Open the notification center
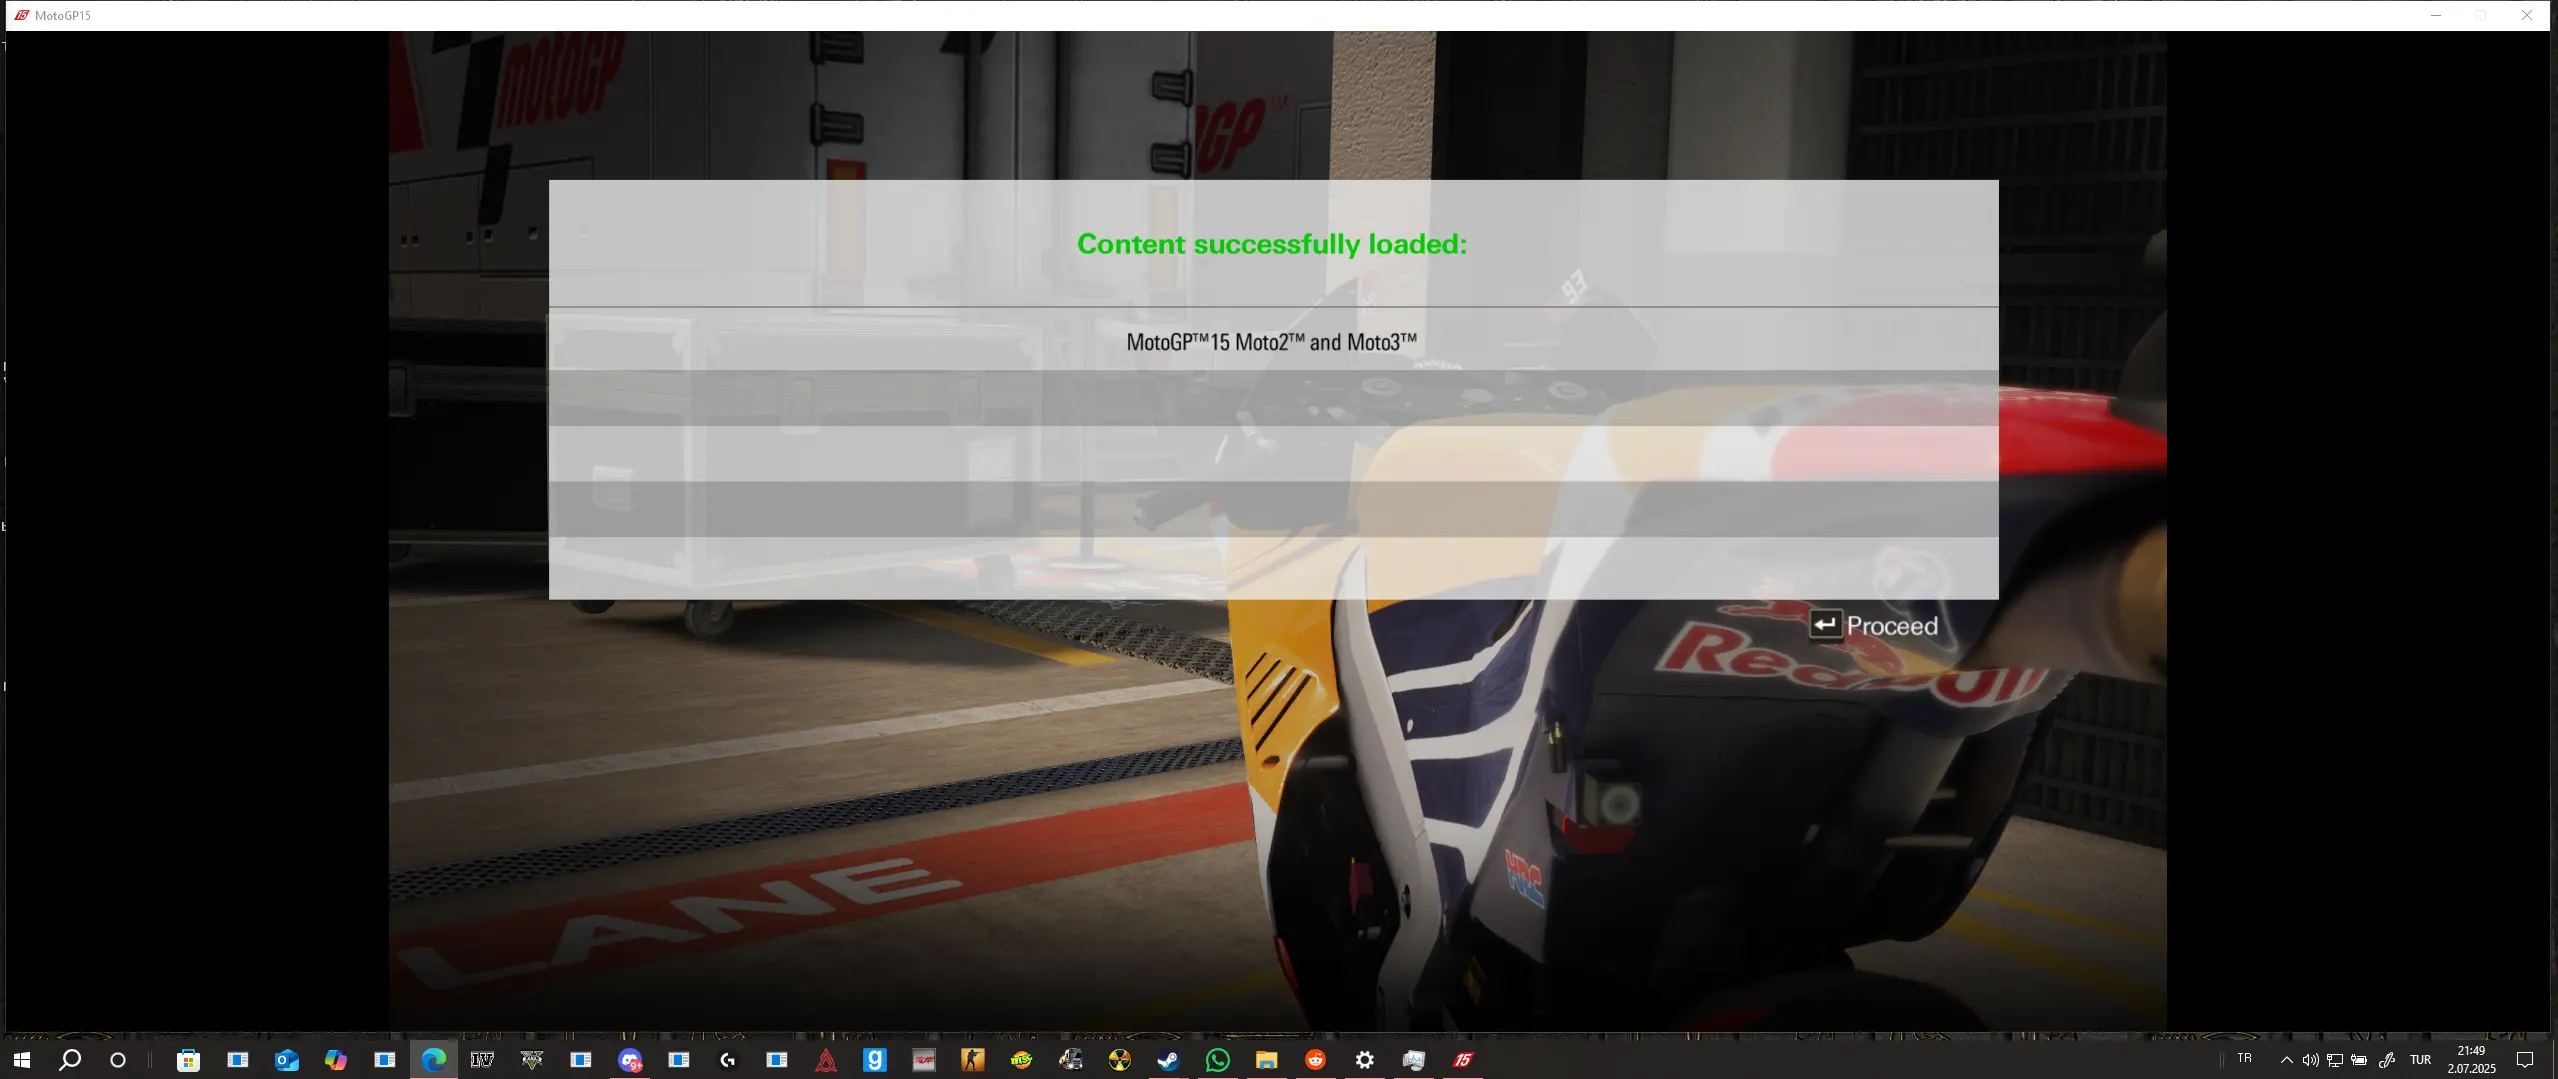2558x1079 pixels. click(2525, 1060)
